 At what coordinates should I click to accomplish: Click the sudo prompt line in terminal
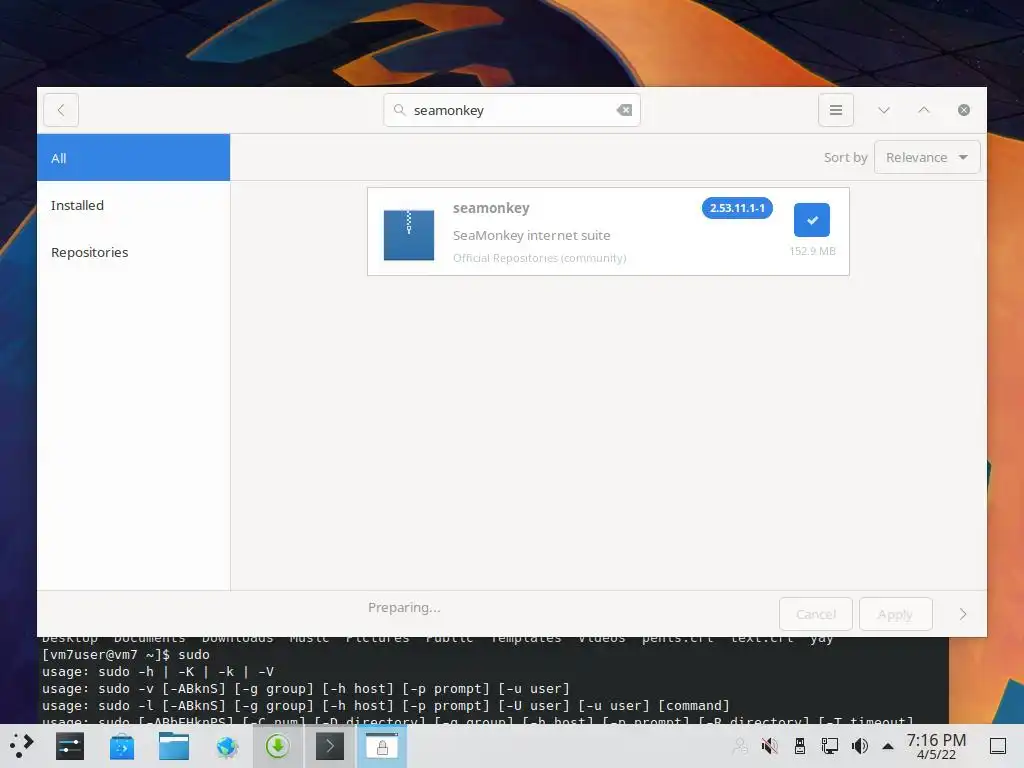point(125,654)
